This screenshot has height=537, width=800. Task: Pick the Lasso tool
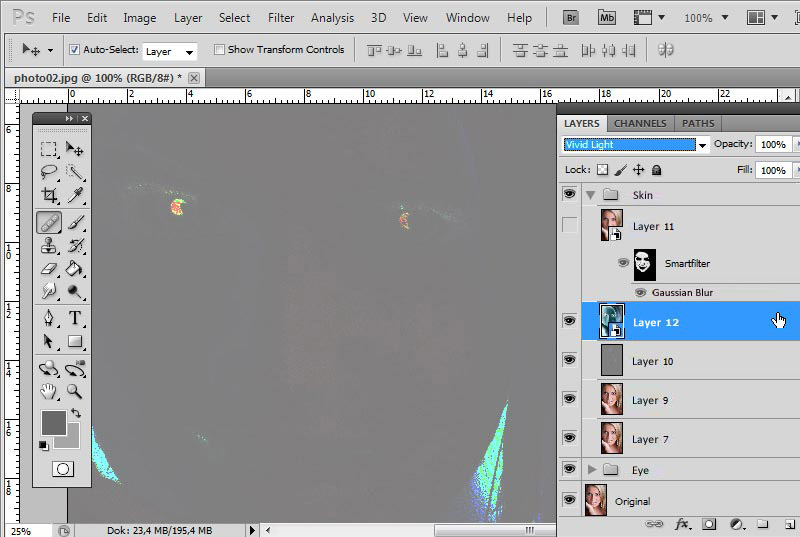(48, 172)
